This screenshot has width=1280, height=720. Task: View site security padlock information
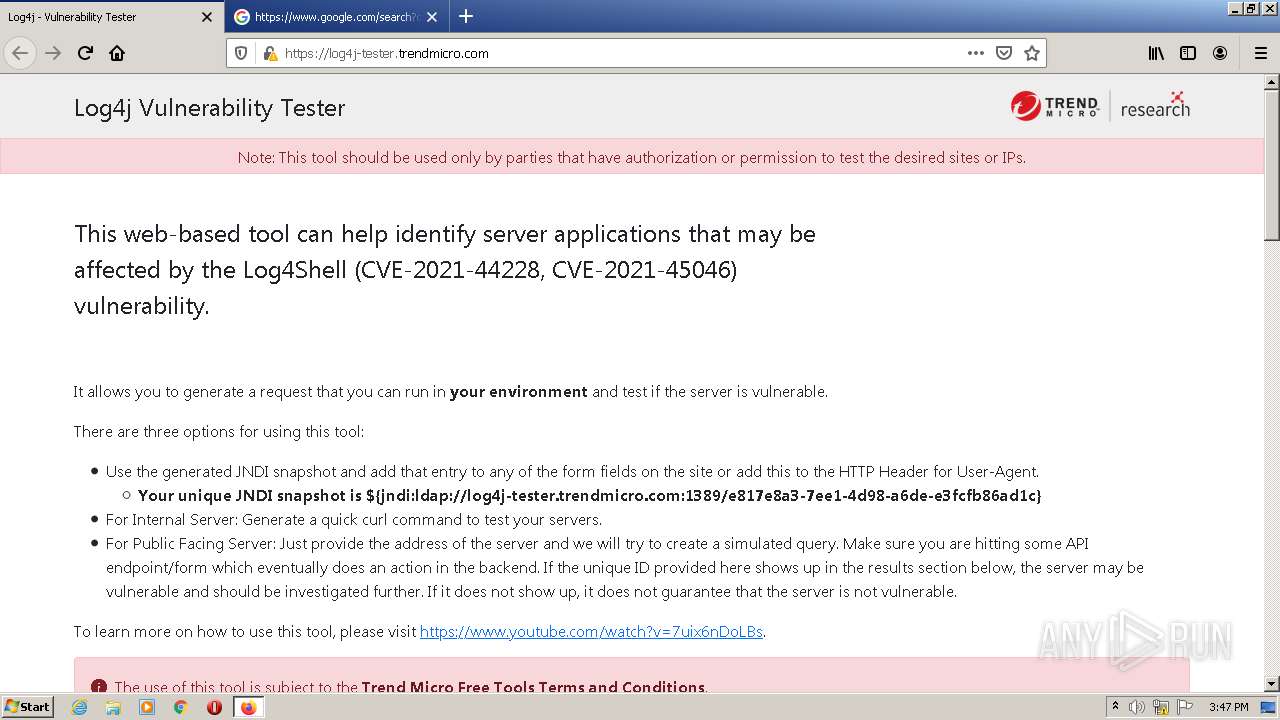269,53
